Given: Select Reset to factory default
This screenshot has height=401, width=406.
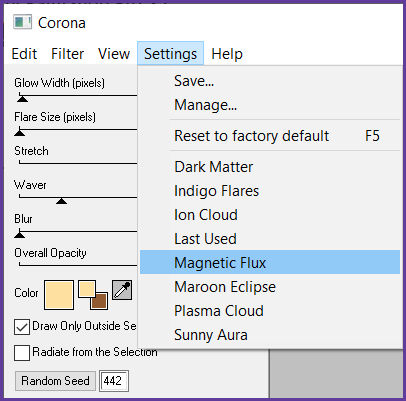Looking at the screenshot, I should pyautogui.click(x=270, y=136).
